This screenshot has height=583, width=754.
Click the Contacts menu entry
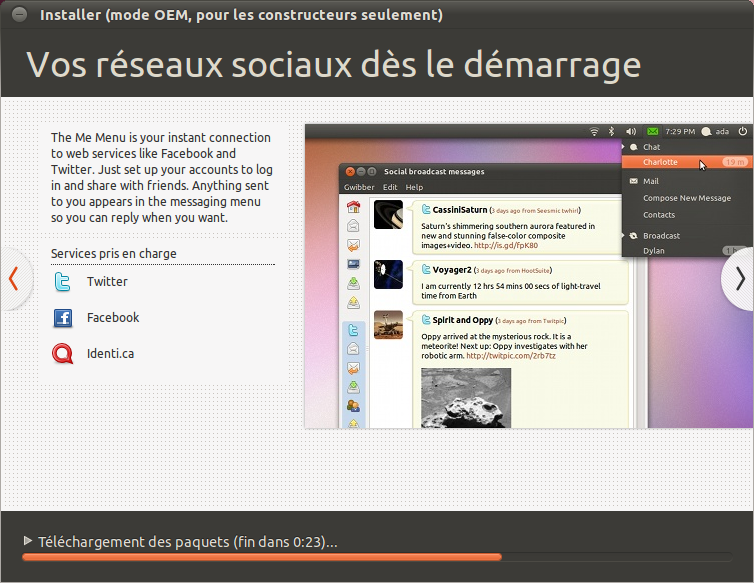coord(659,215)
